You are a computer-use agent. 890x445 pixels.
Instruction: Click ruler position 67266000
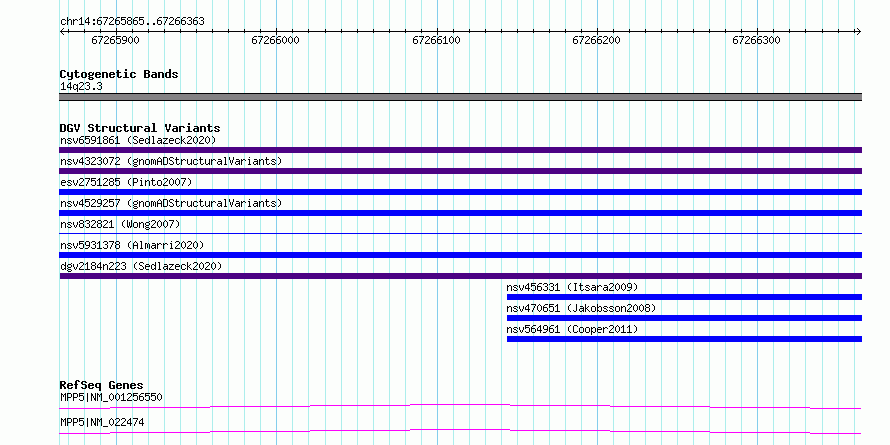275,40
